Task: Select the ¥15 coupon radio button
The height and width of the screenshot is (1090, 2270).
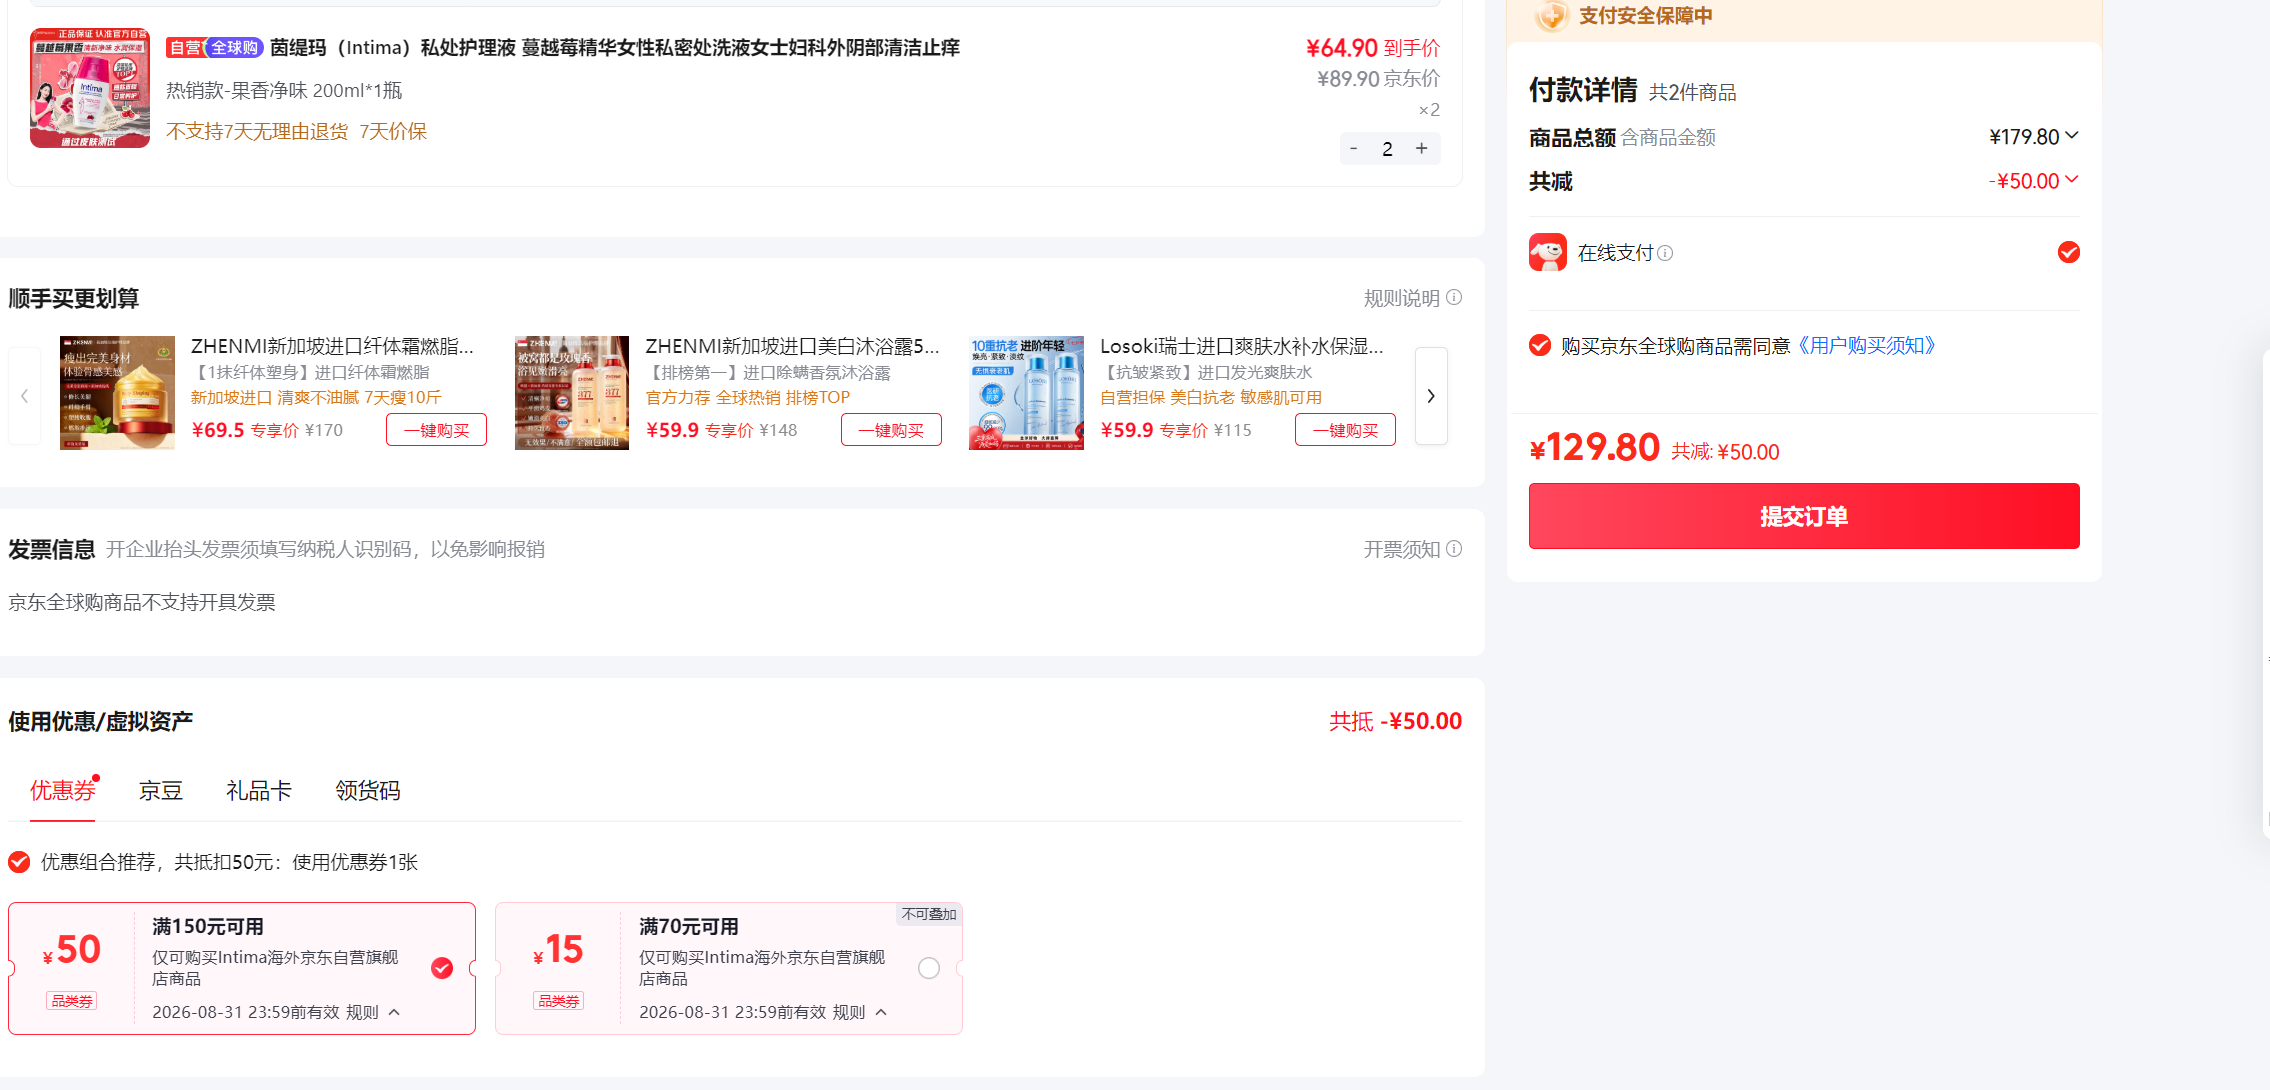Action: (929, 968)
